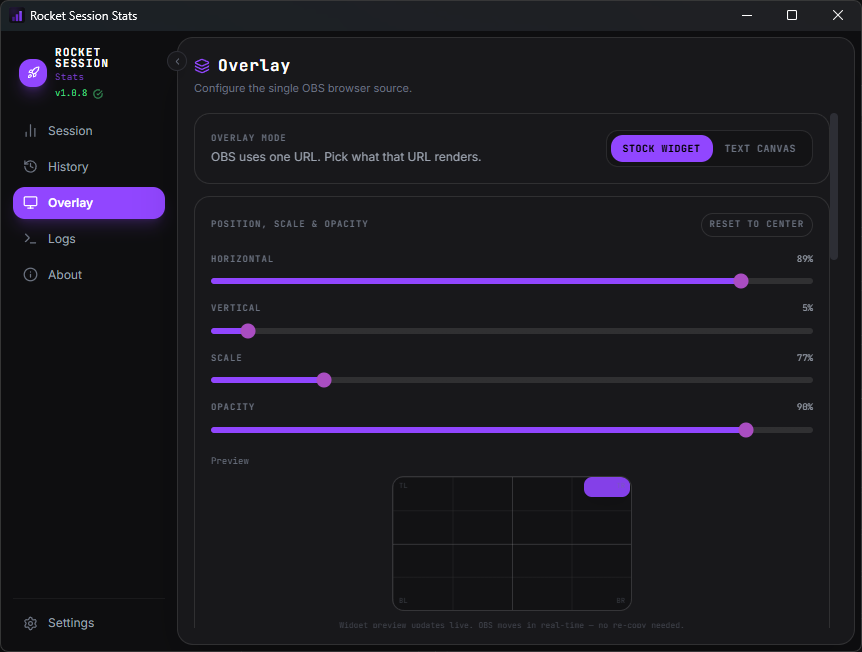Click the 'Configure the single OBS browser source' text
The height and width of the screenshot is (652, 862).
[302, 89]
